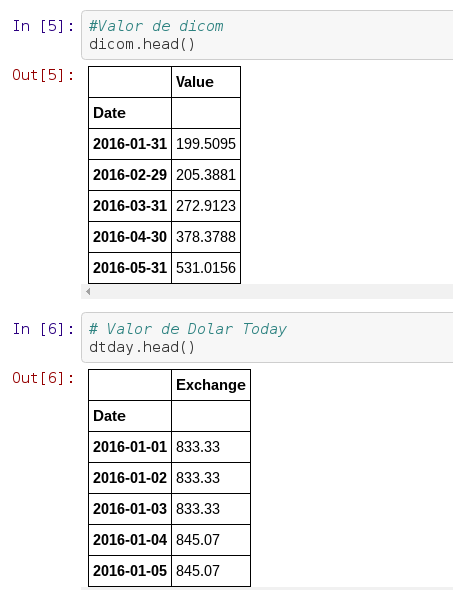Select the Out[5]: prompt label
The image size is (453, 590).
click(44, 75)
